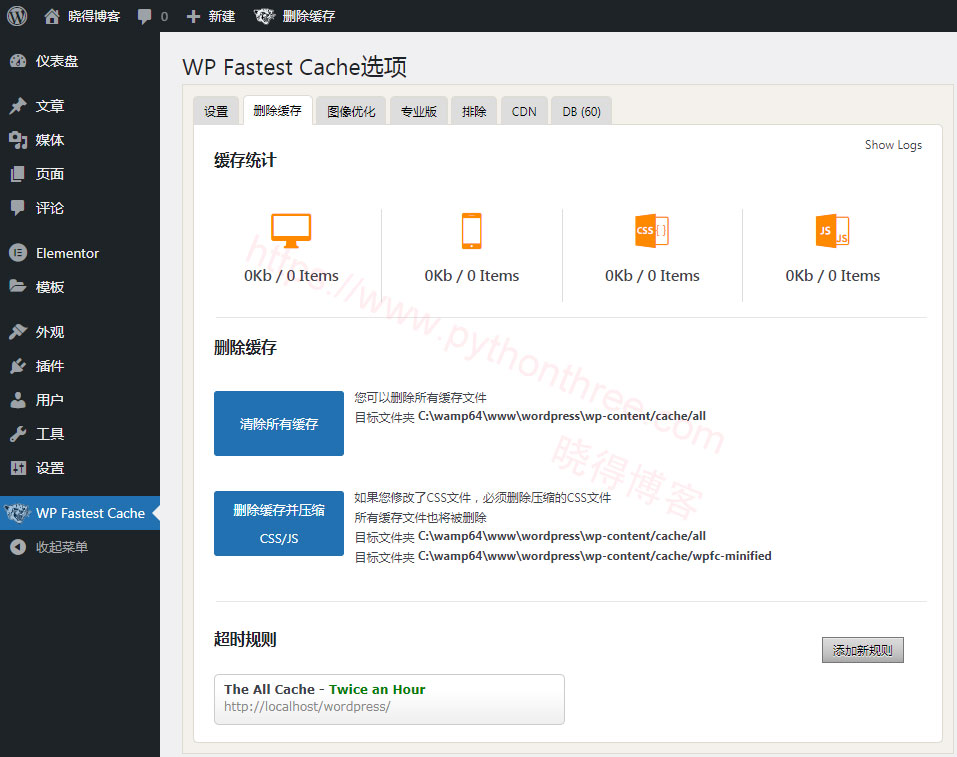Open the Show Logs link
The image size is (957, 757).
point(893,145)
